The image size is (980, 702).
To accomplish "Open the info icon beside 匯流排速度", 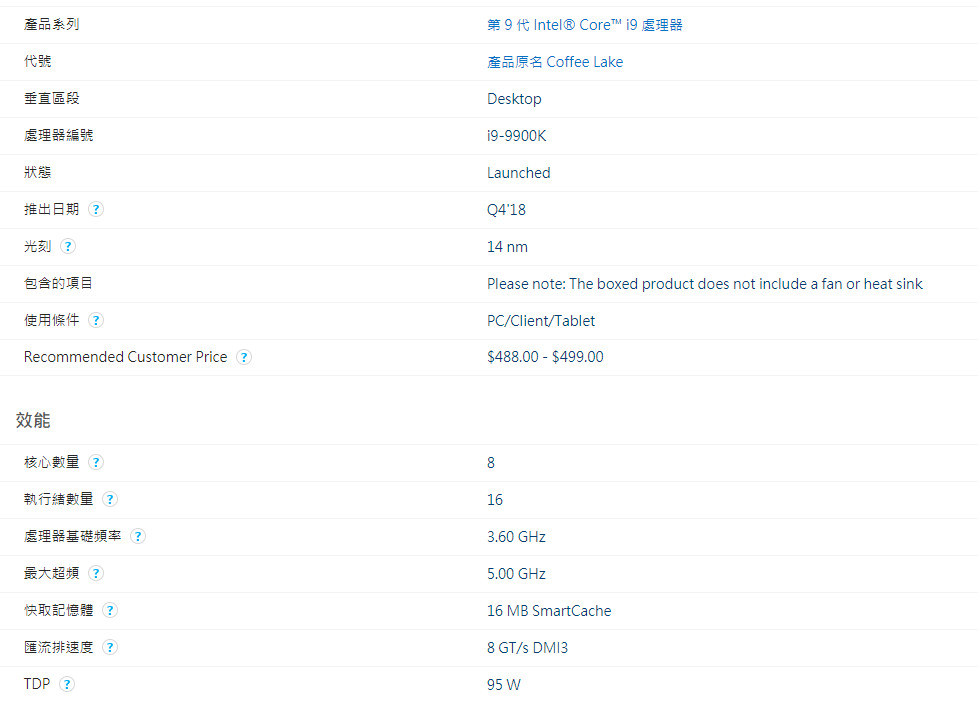I will tap(110, 648).
